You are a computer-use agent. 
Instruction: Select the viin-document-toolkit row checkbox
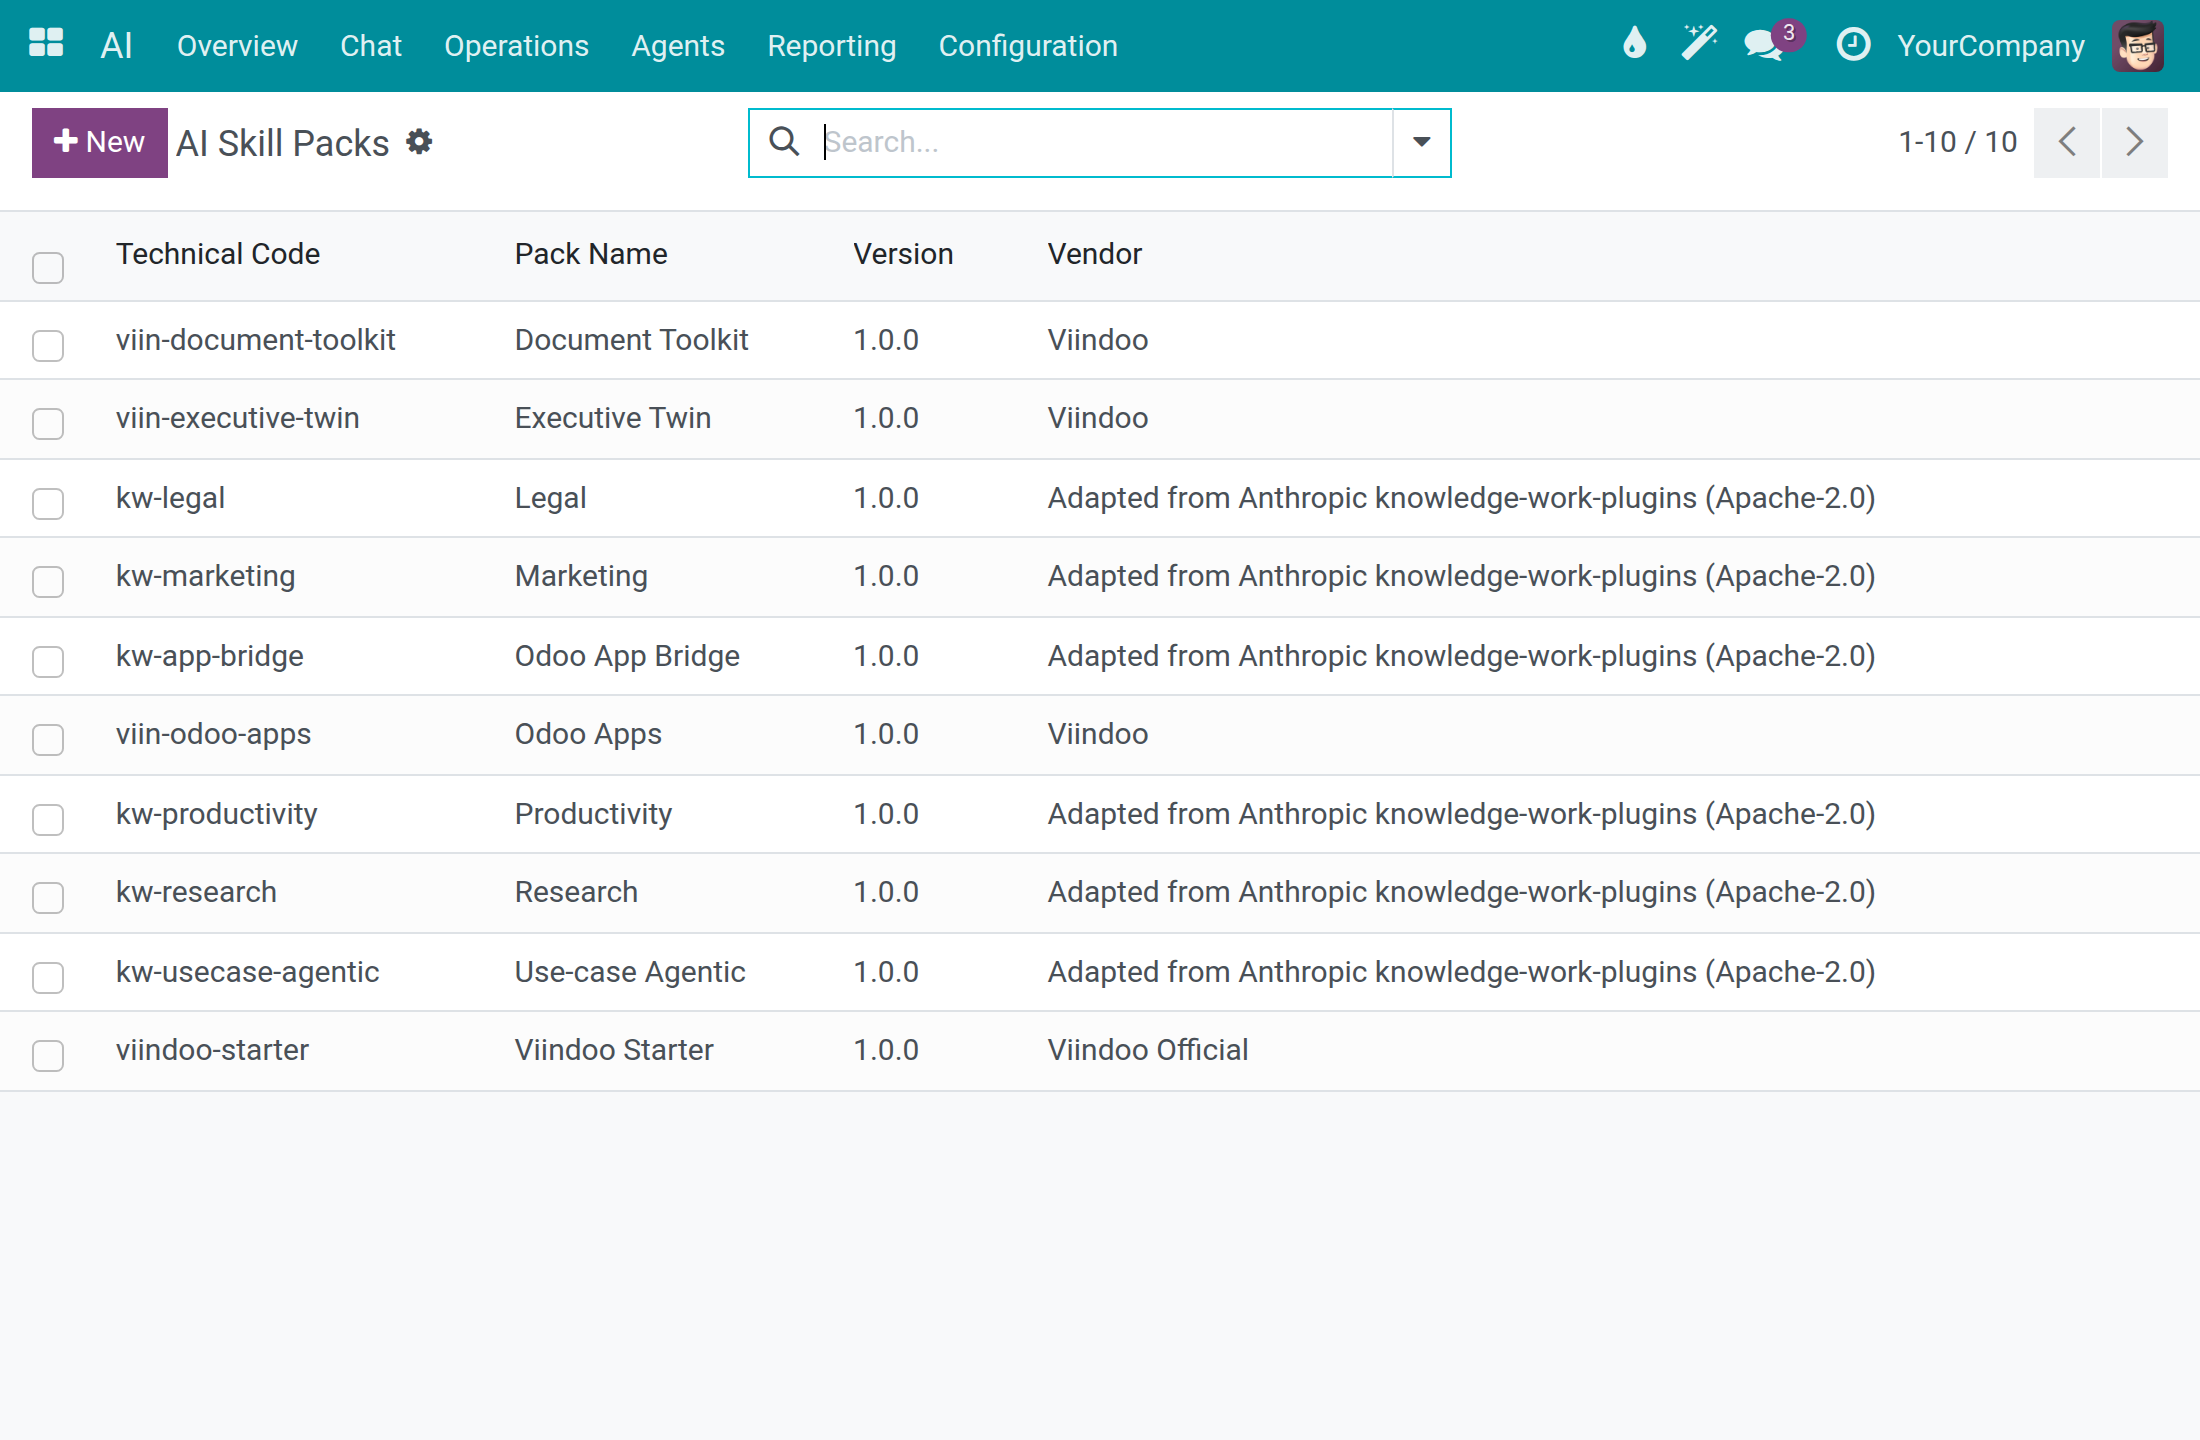click(48, 345)
